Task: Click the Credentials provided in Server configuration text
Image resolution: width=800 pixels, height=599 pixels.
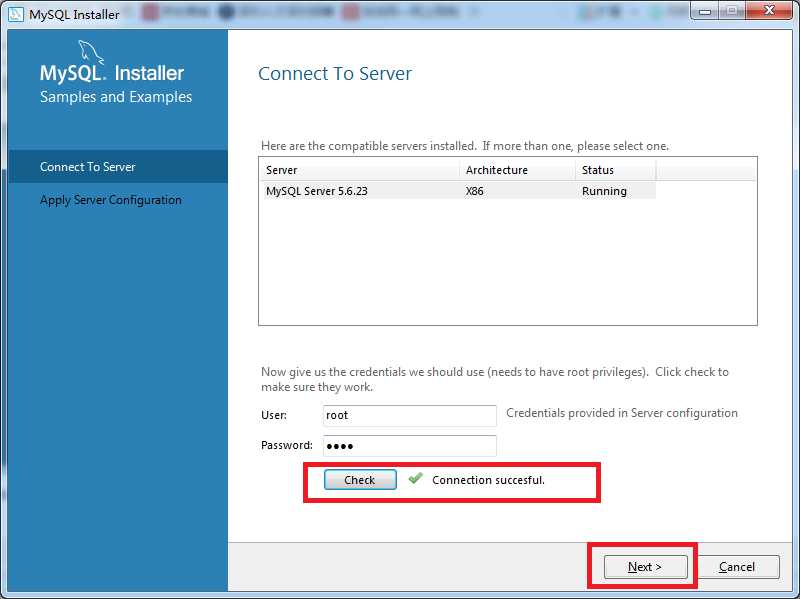Action: click(x=621, y=413)
